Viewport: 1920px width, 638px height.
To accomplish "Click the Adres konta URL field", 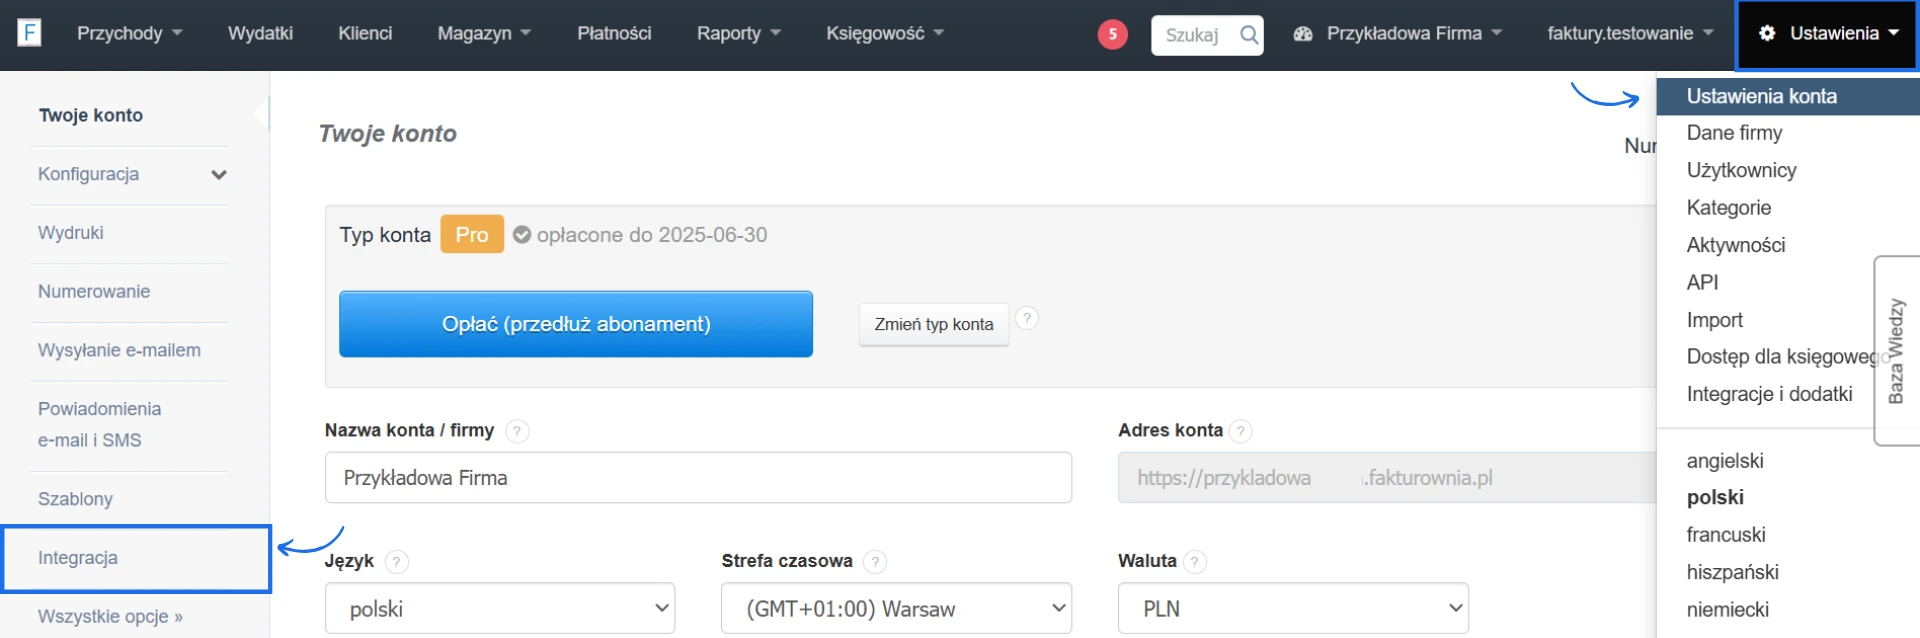I will (x=1388, y=478).
